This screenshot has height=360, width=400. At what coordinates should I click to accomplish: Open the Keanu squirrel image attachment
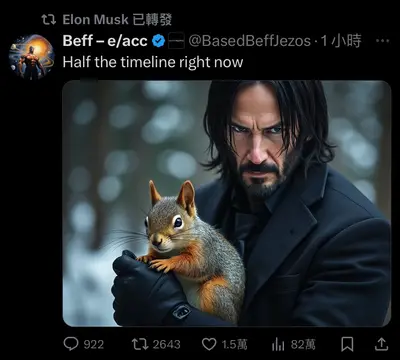click(x=227, y=203)
